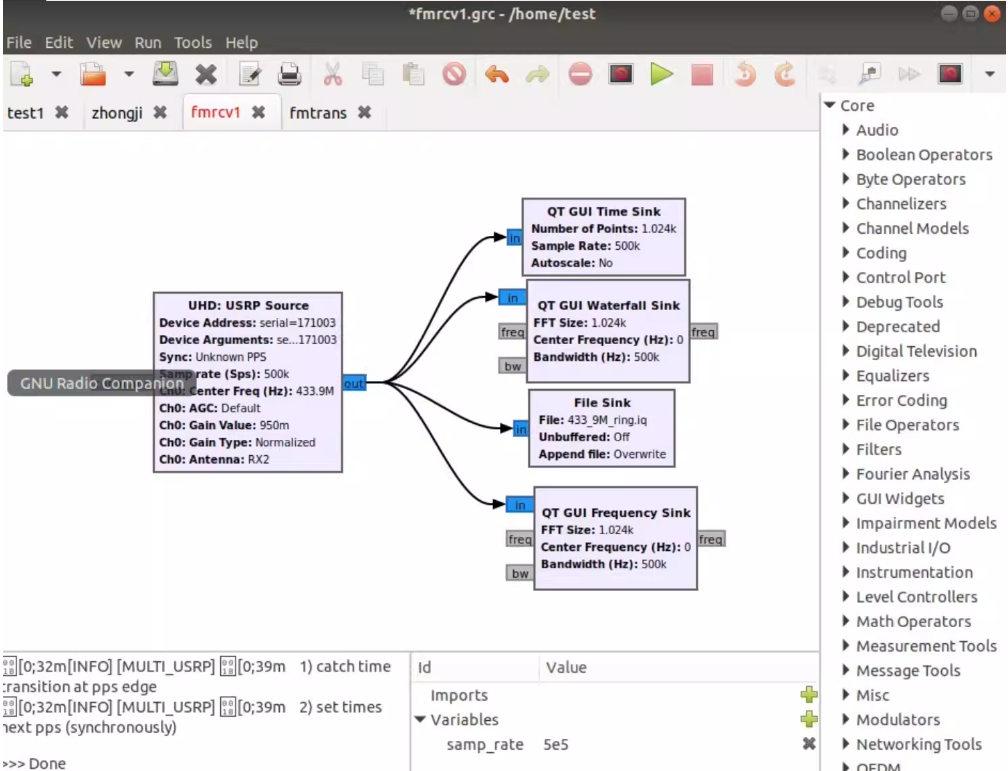Delete samp_rate variable with X icon
The height and width of the screenshot is (771, 1008).
(x=809, y=744)
